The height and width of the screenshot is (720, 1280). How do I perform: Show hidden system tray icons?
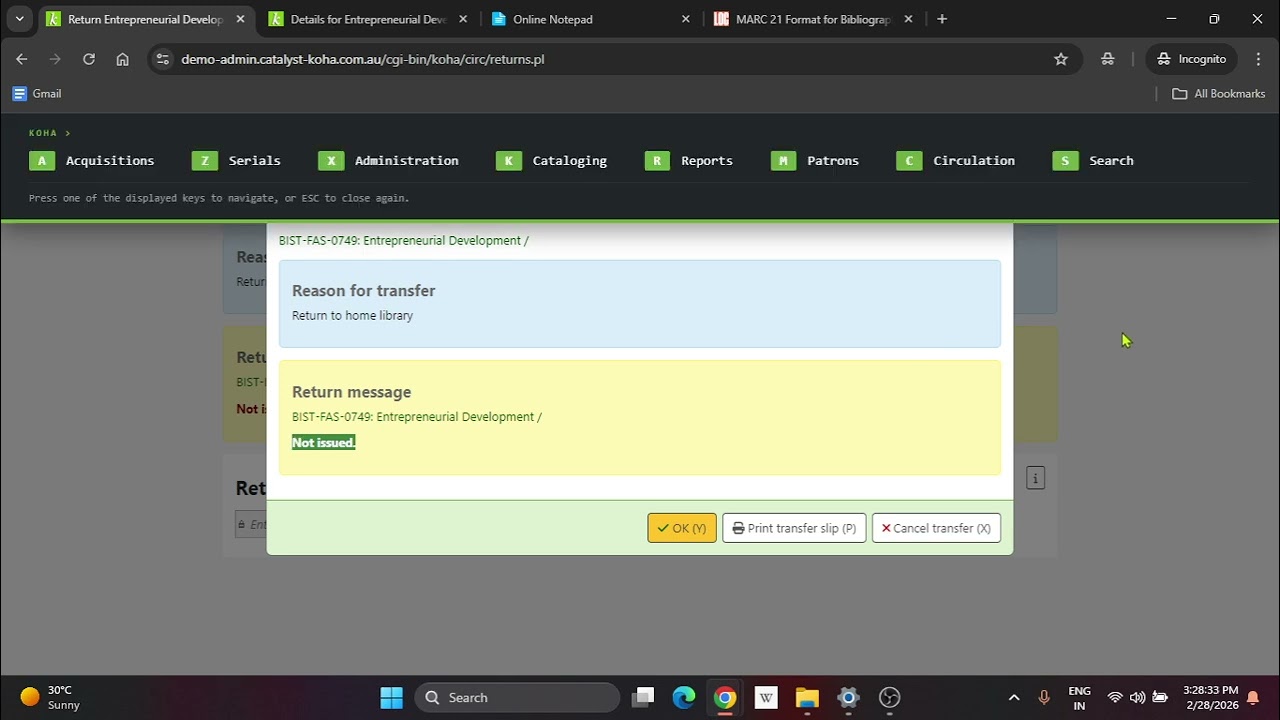1014,697
